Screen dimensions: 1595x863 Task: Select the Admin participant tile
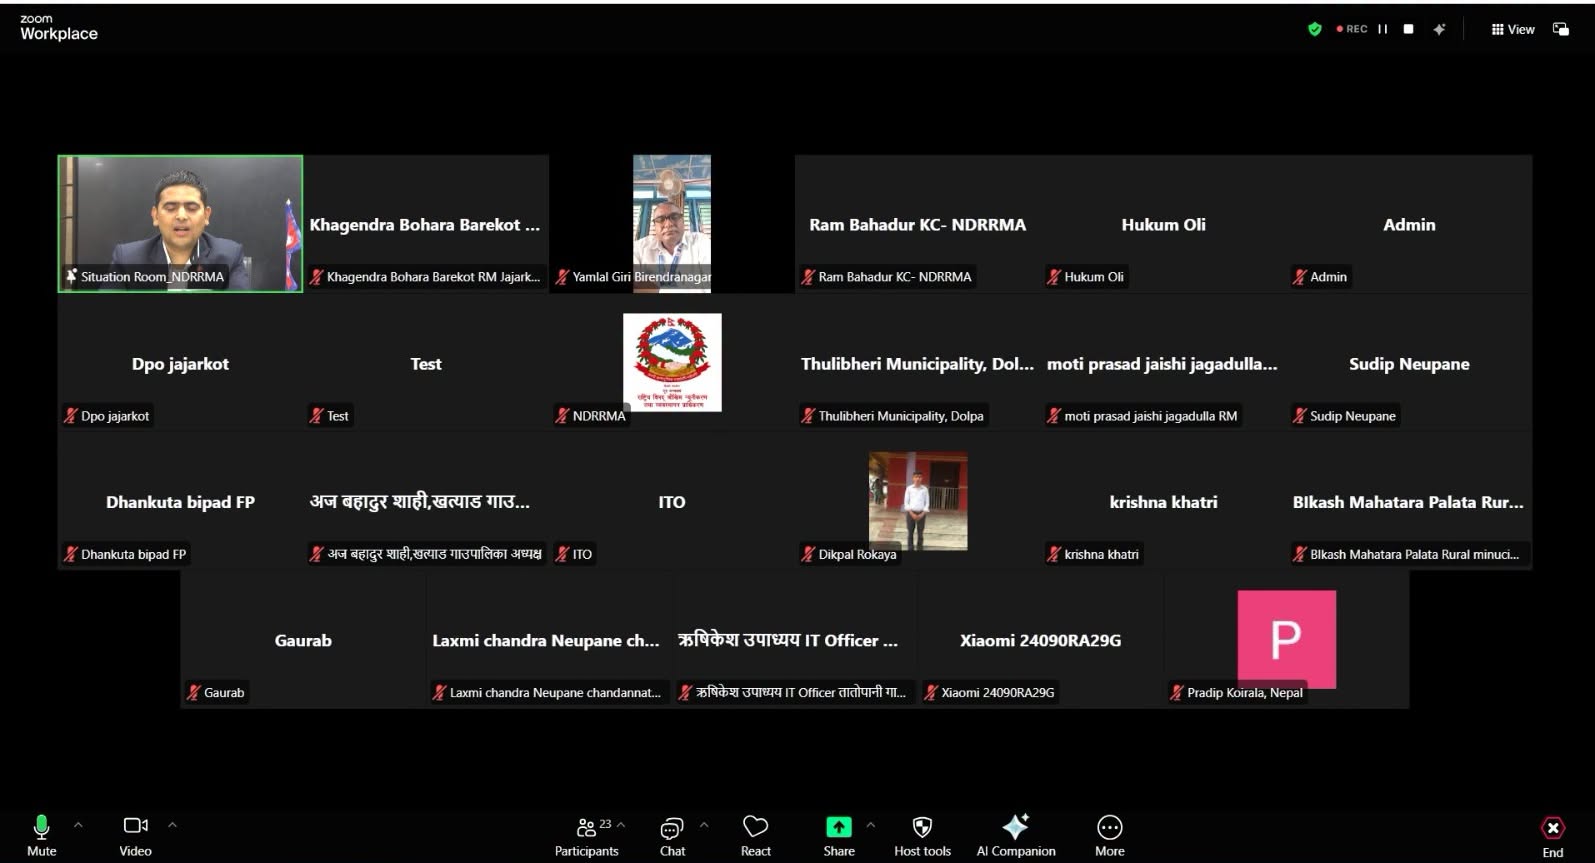coord(1409,224)
